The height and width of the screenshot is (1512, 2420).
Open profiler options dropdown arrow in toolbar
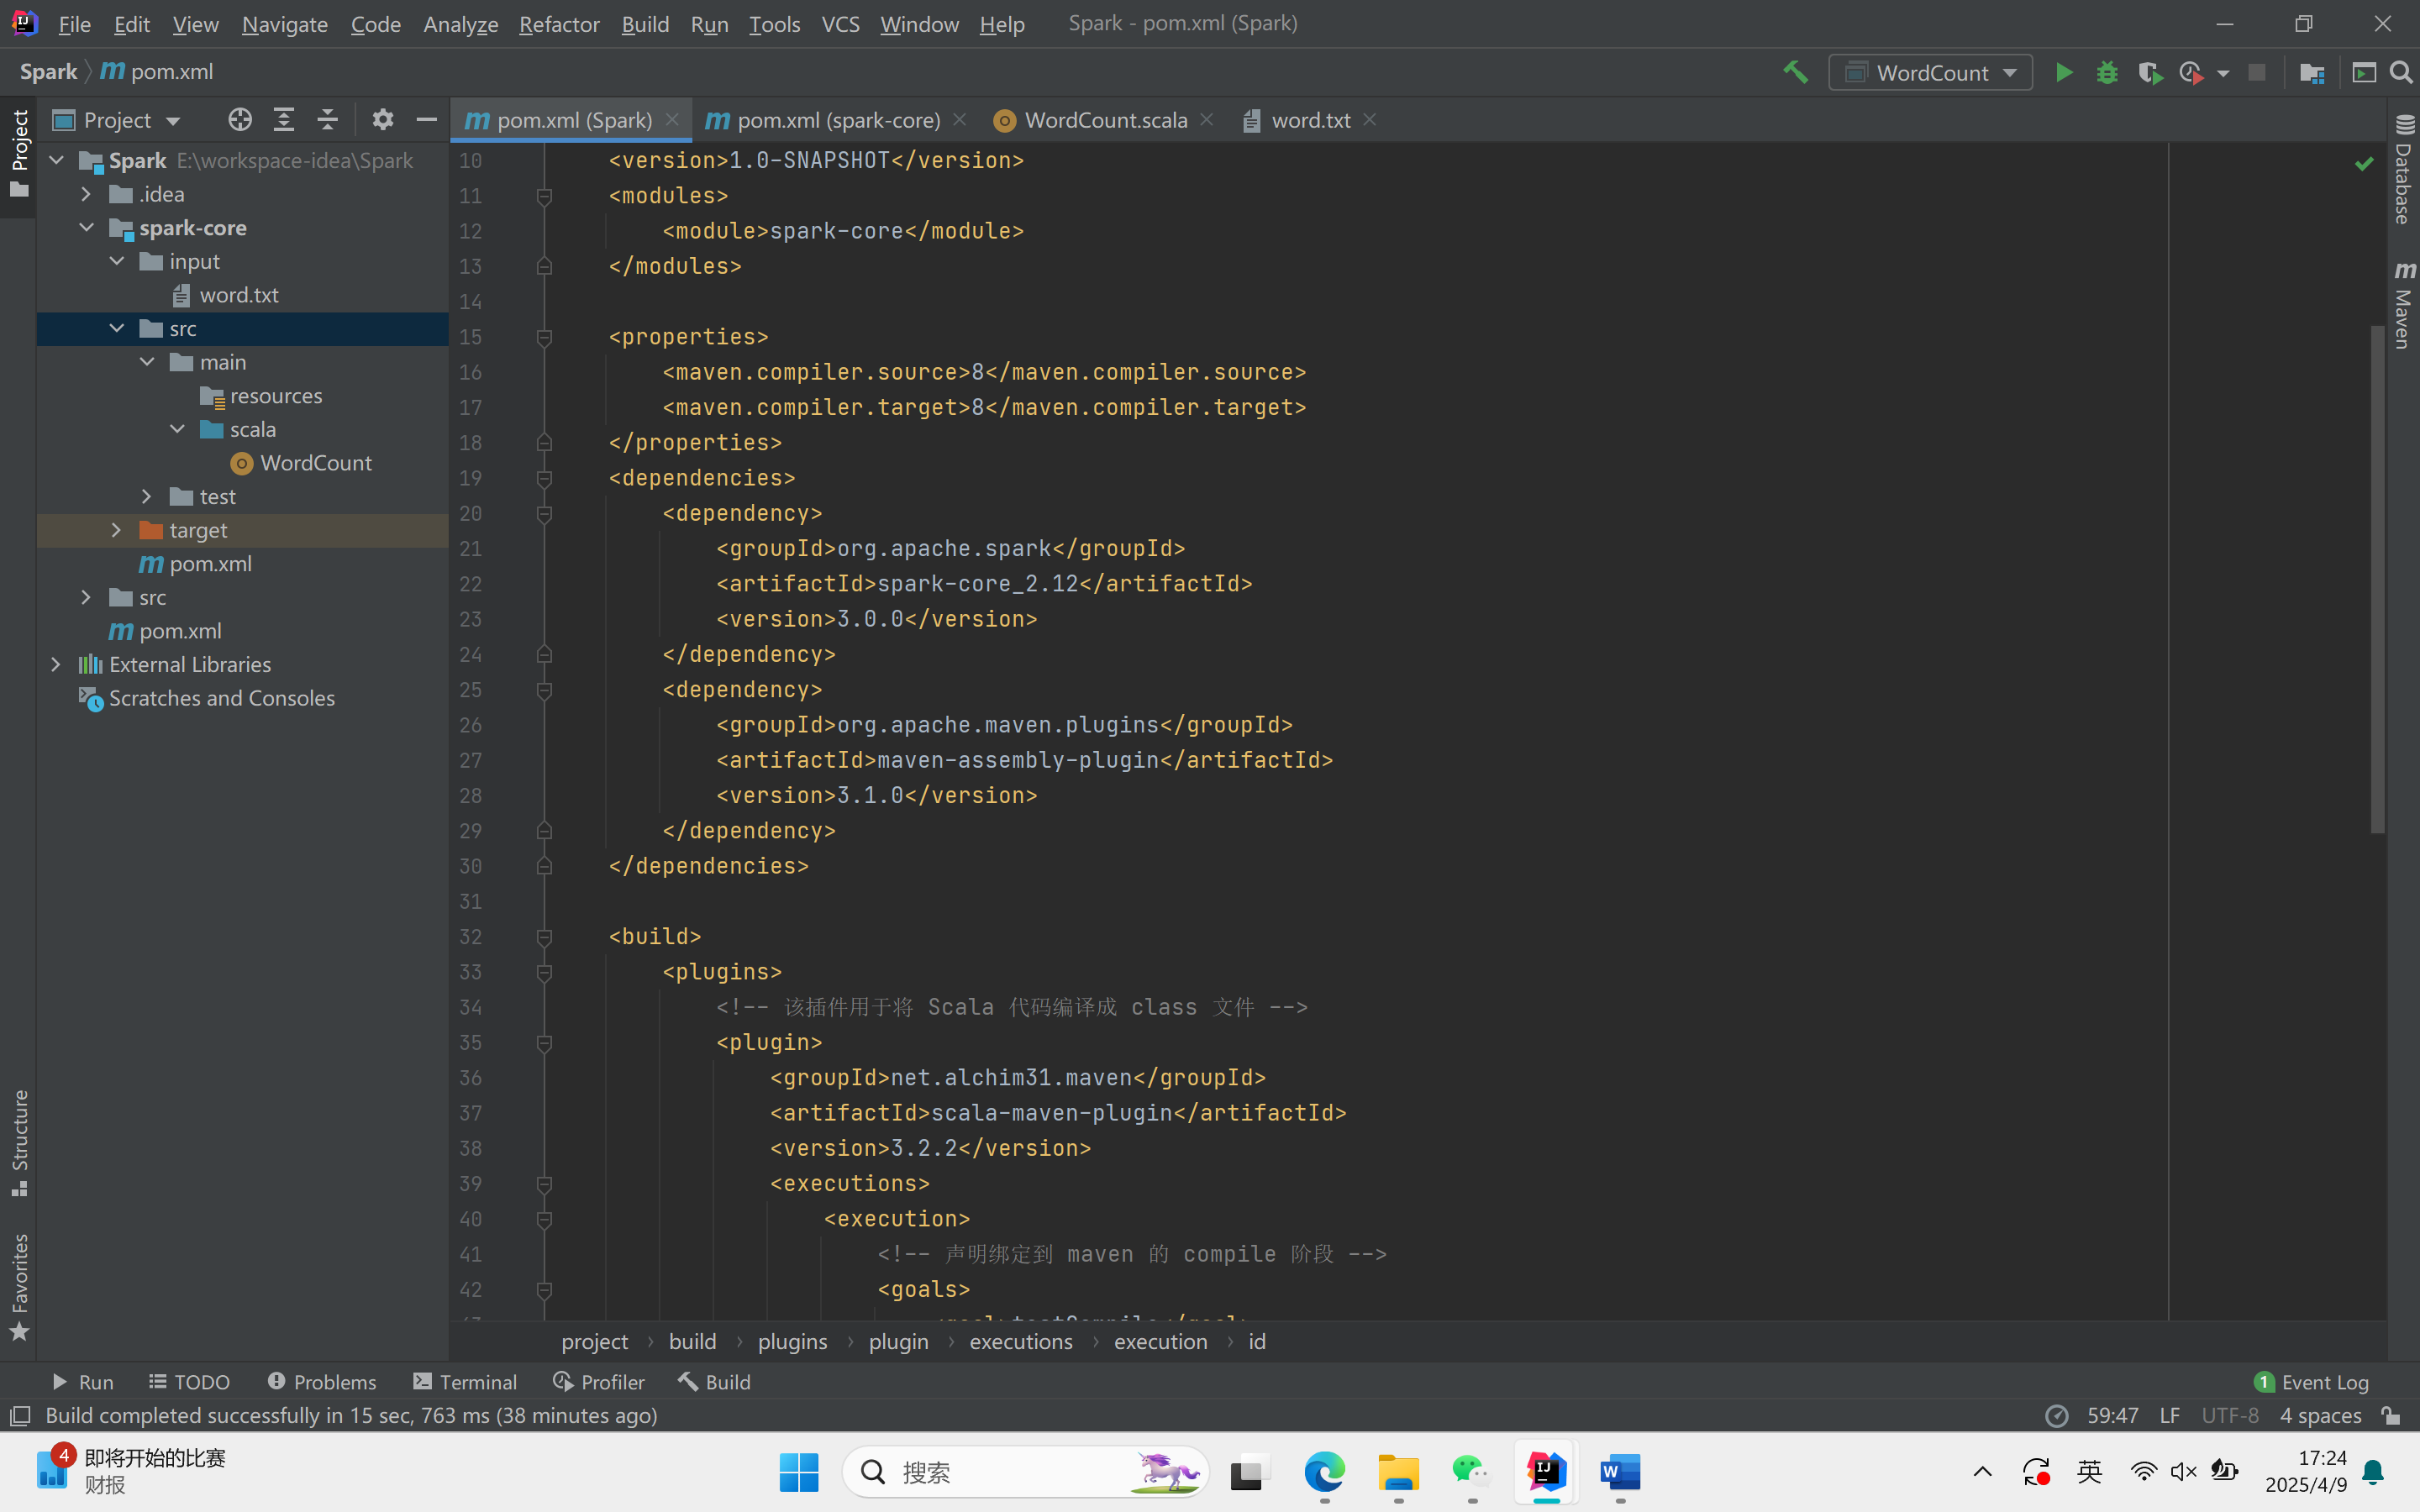point(2223,73)
